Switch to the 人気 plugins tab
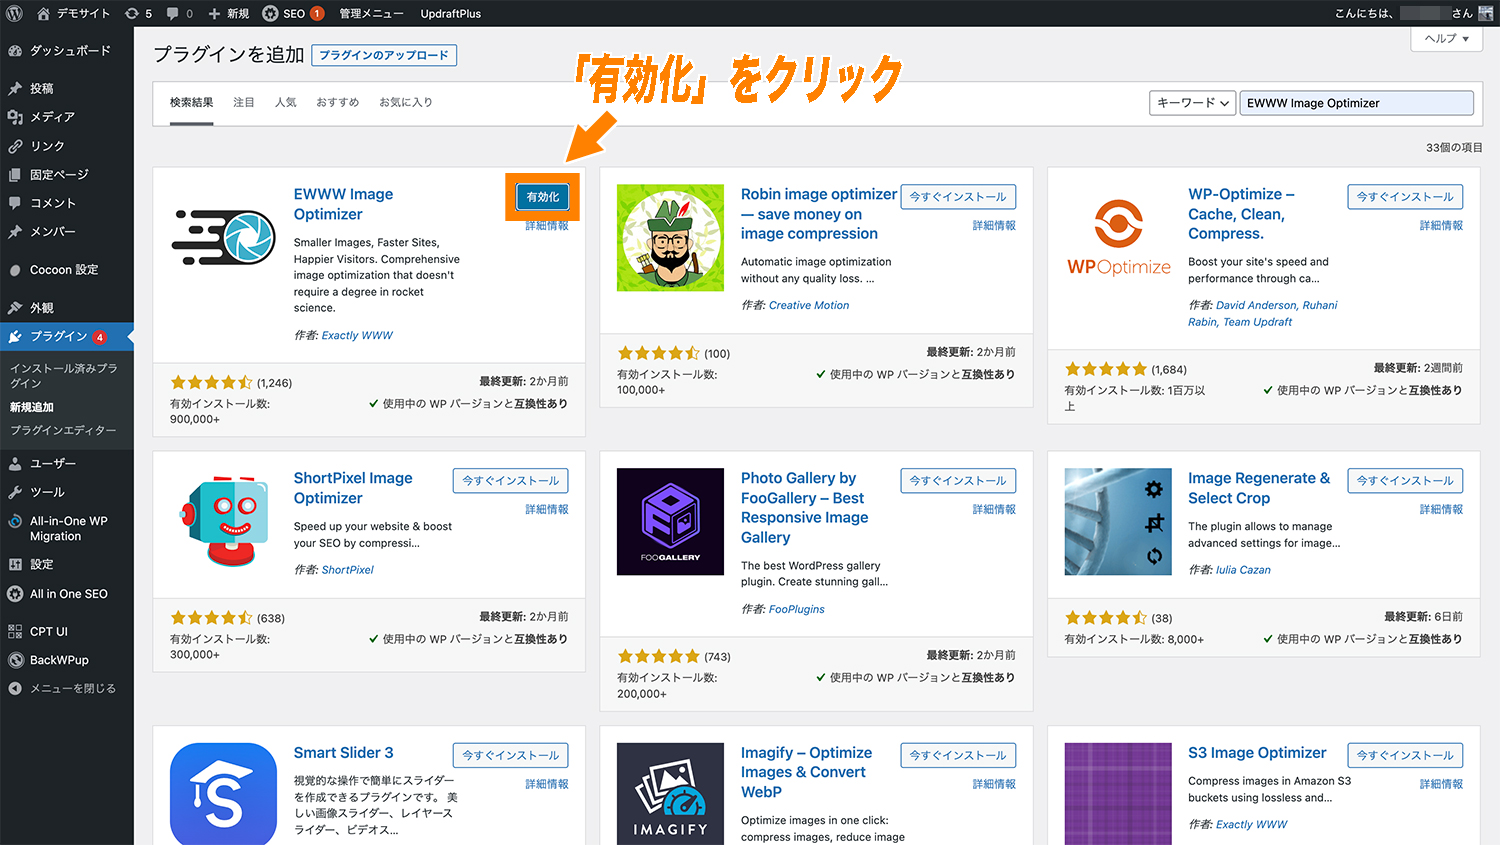Image resolution: width=1500 pixels, height=845 pixels. 286,101
